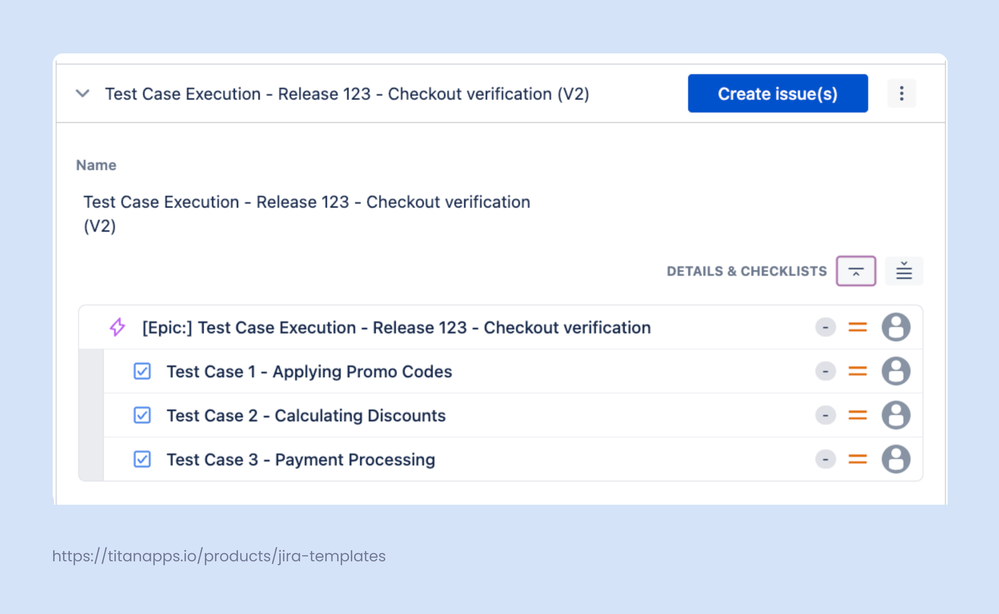The height and width of the screenshot is (614, 999).
Task: Open the assignee picker for Test Case 2
Action: pos(896,415)
